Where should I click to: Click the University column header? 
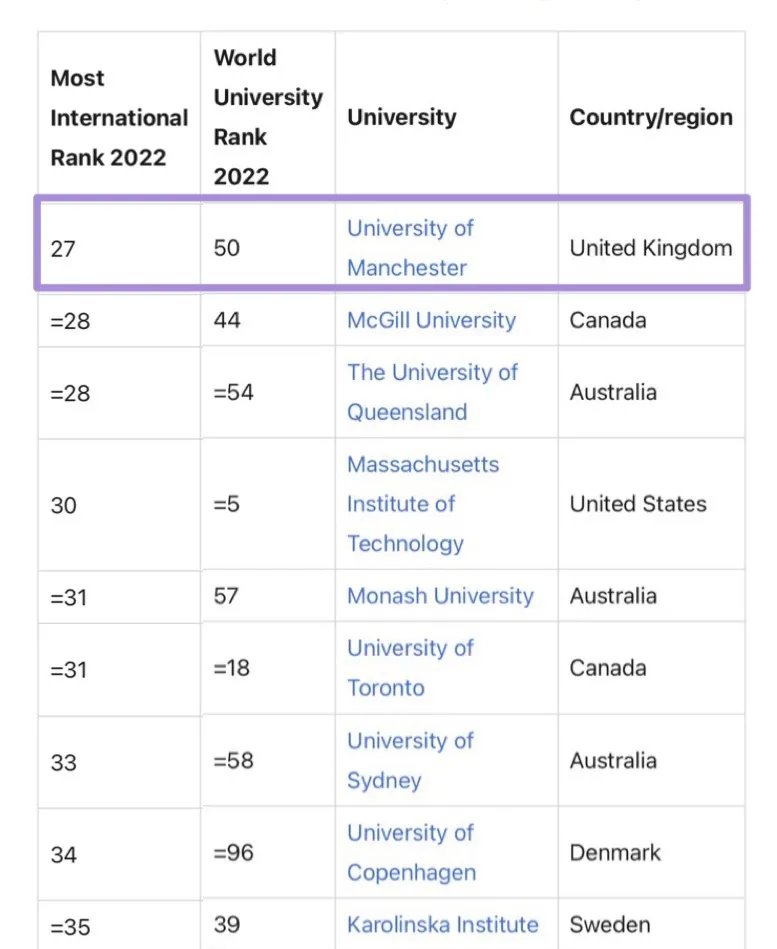[402, 117]
